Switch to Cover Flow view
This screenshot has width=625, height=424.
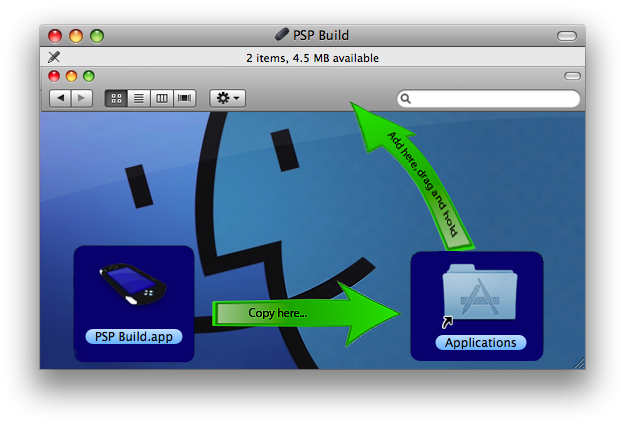coord(185,98)
